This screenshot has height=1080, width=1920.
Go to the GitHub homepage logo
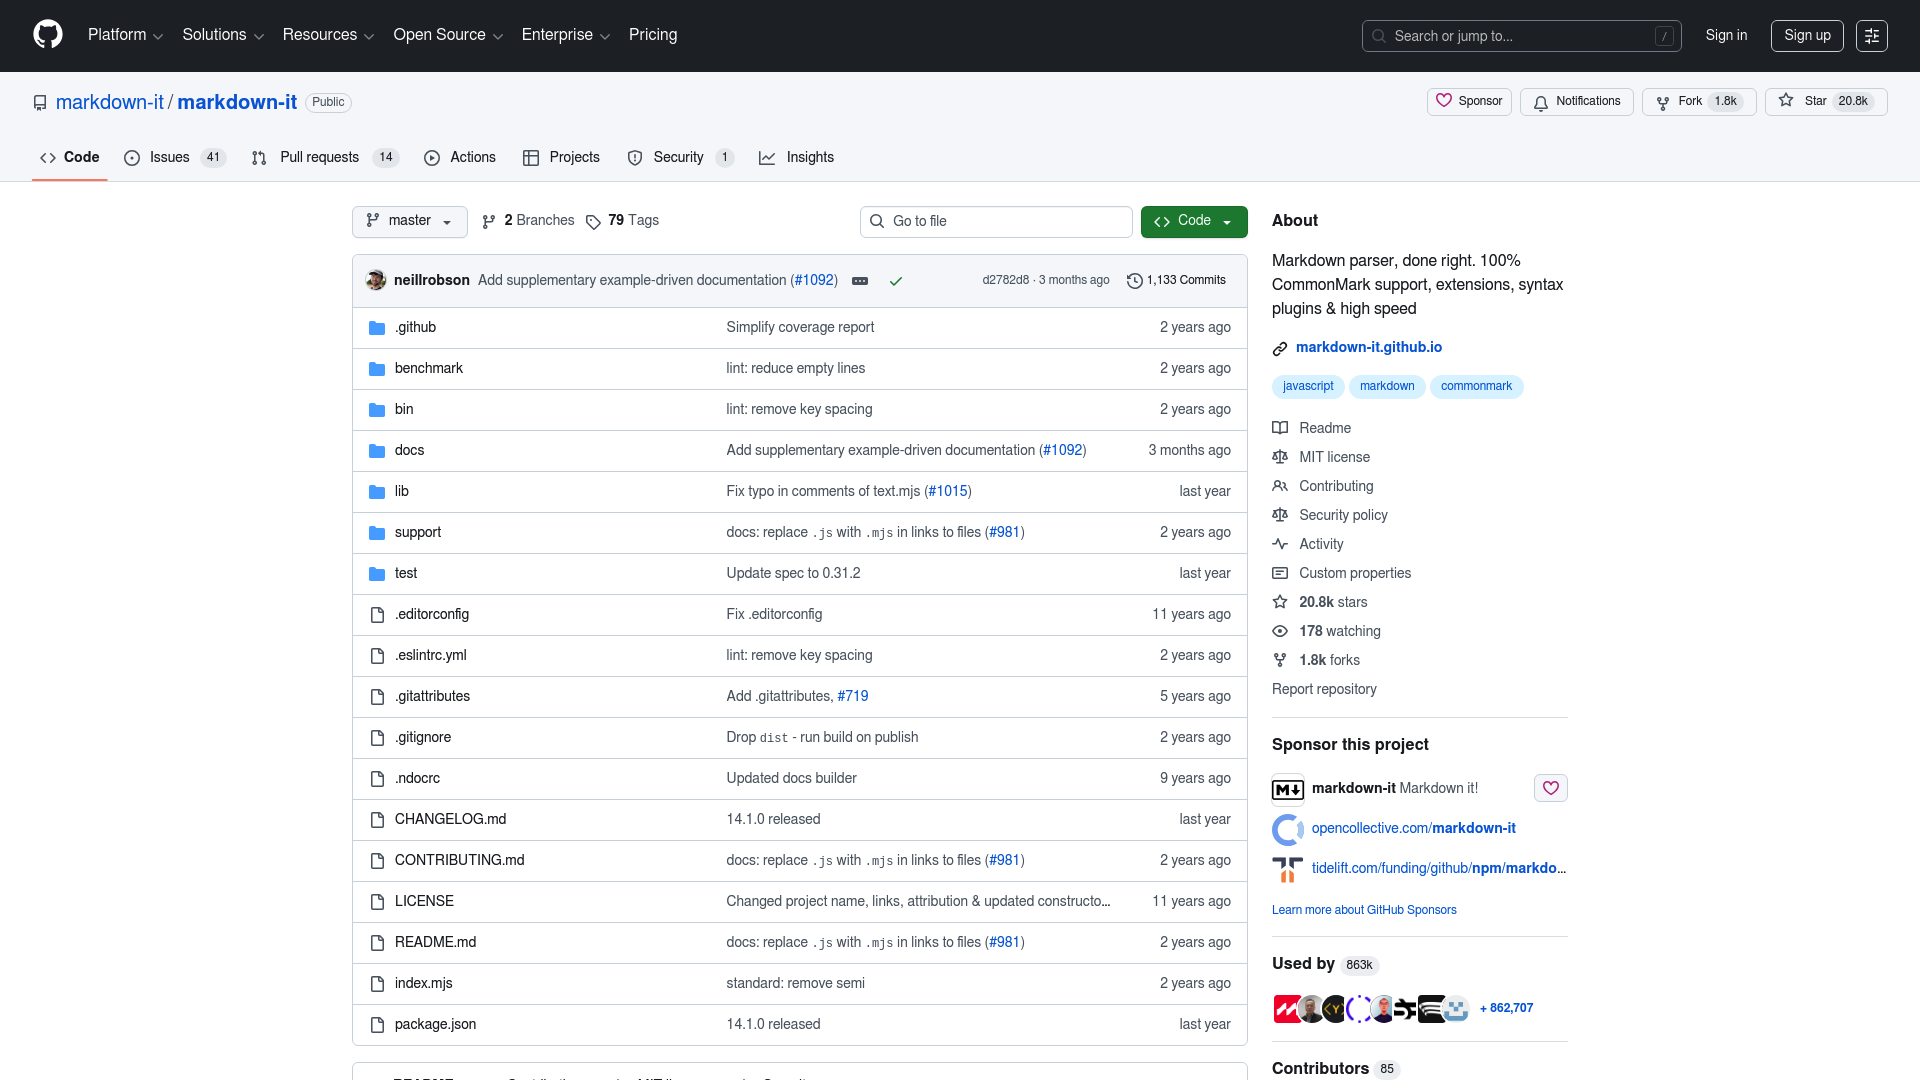click(x=48, y=35)
